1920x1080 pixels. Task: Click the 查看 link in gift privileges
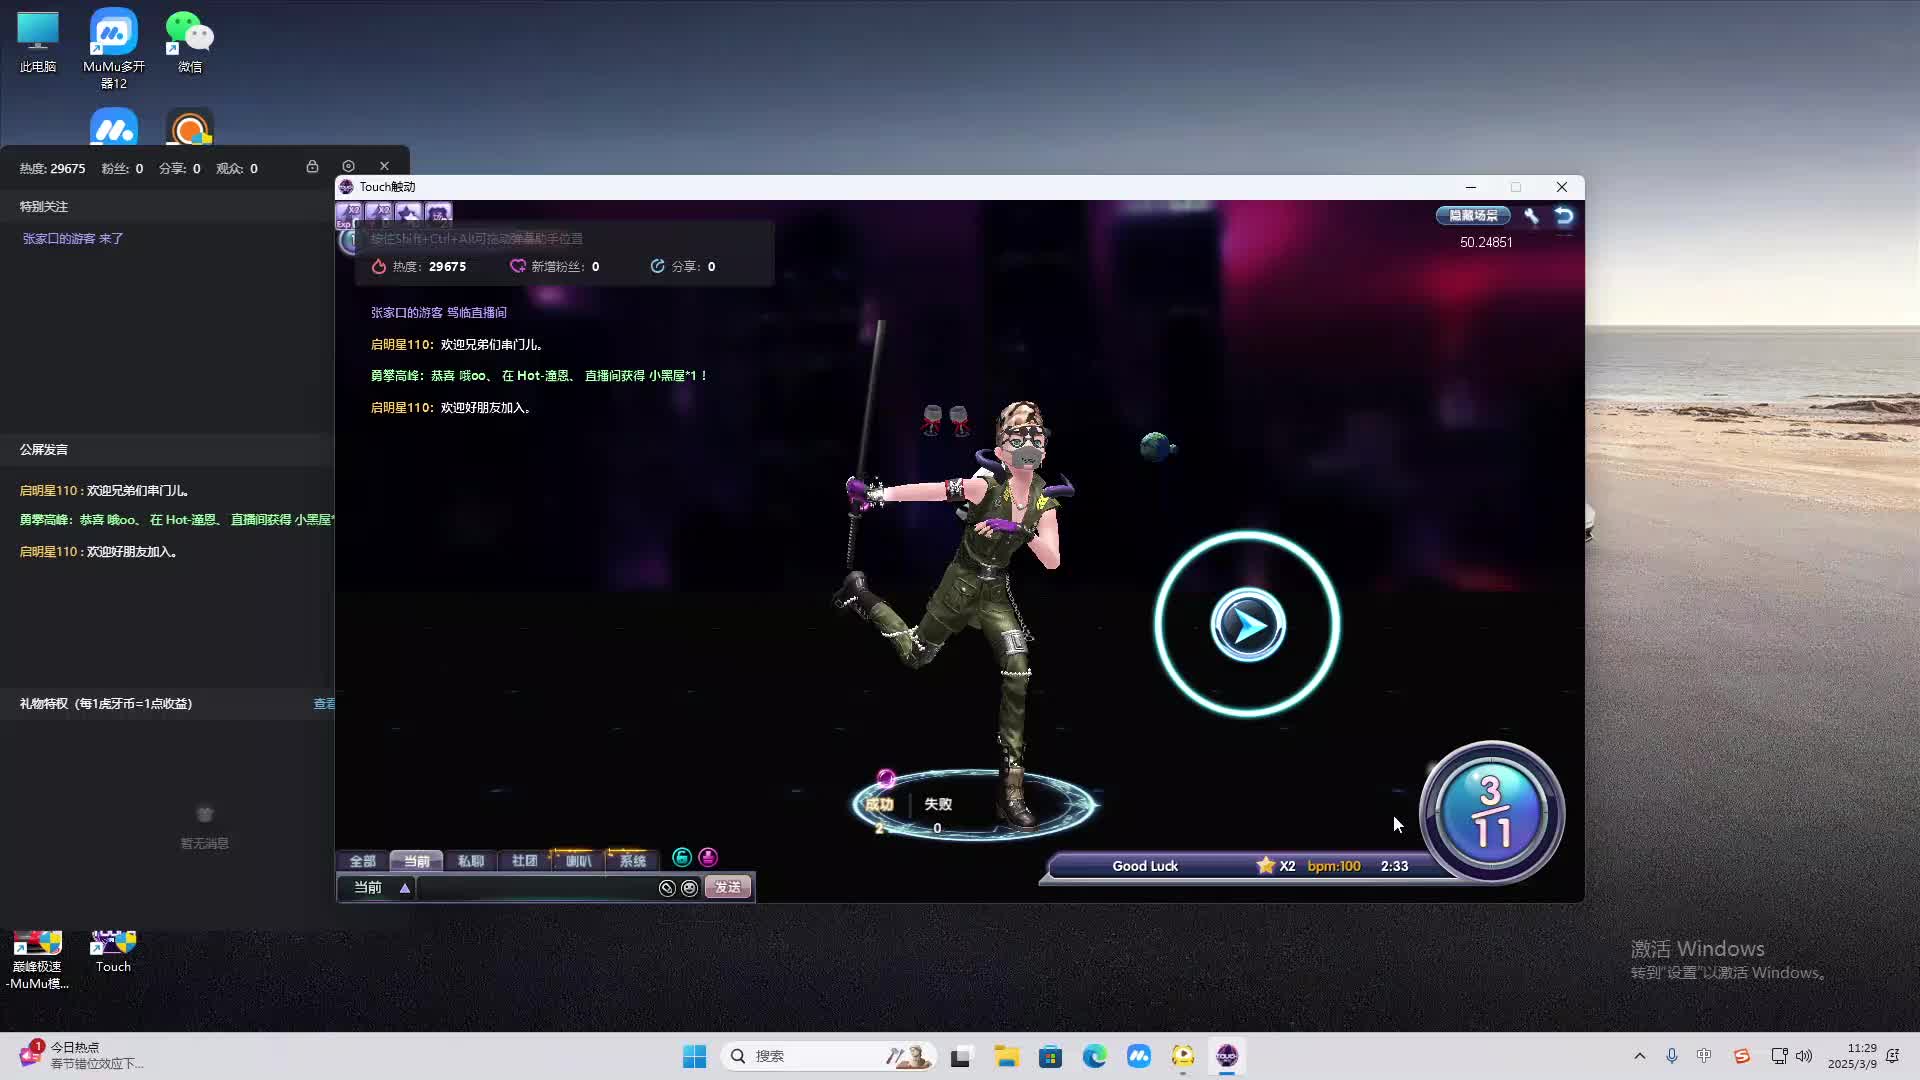pyautogui.click(x=324, y=704)
